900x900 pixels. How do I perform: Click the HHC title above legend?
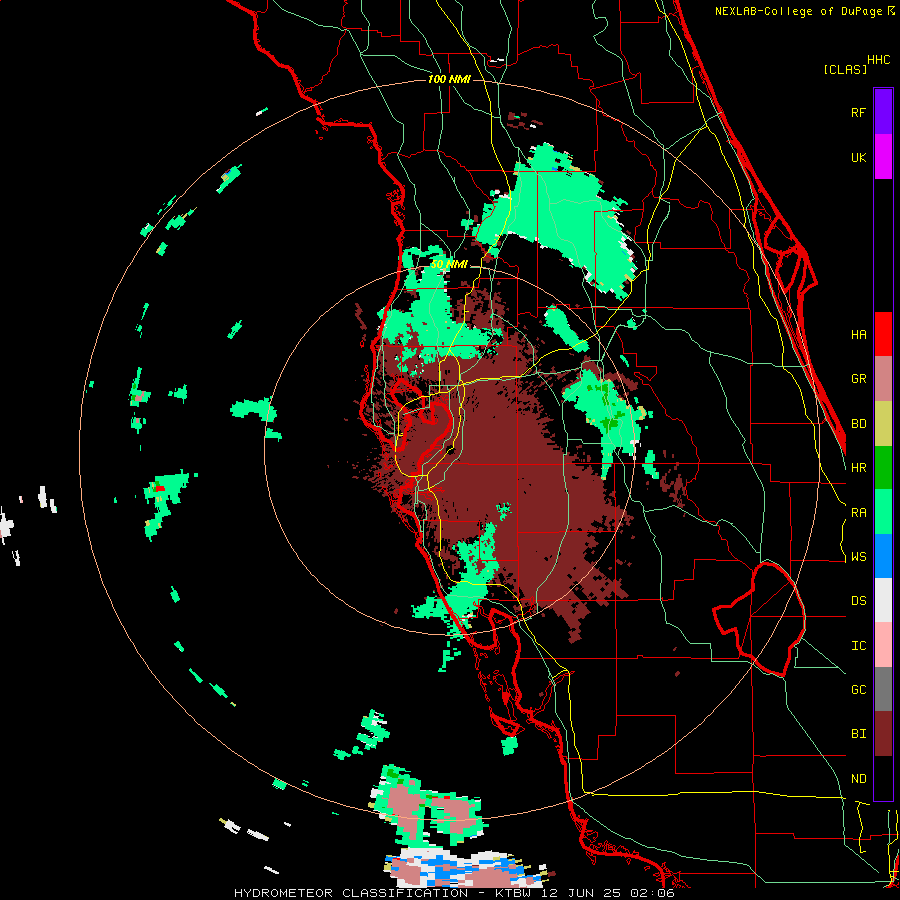tap(878, 60)
